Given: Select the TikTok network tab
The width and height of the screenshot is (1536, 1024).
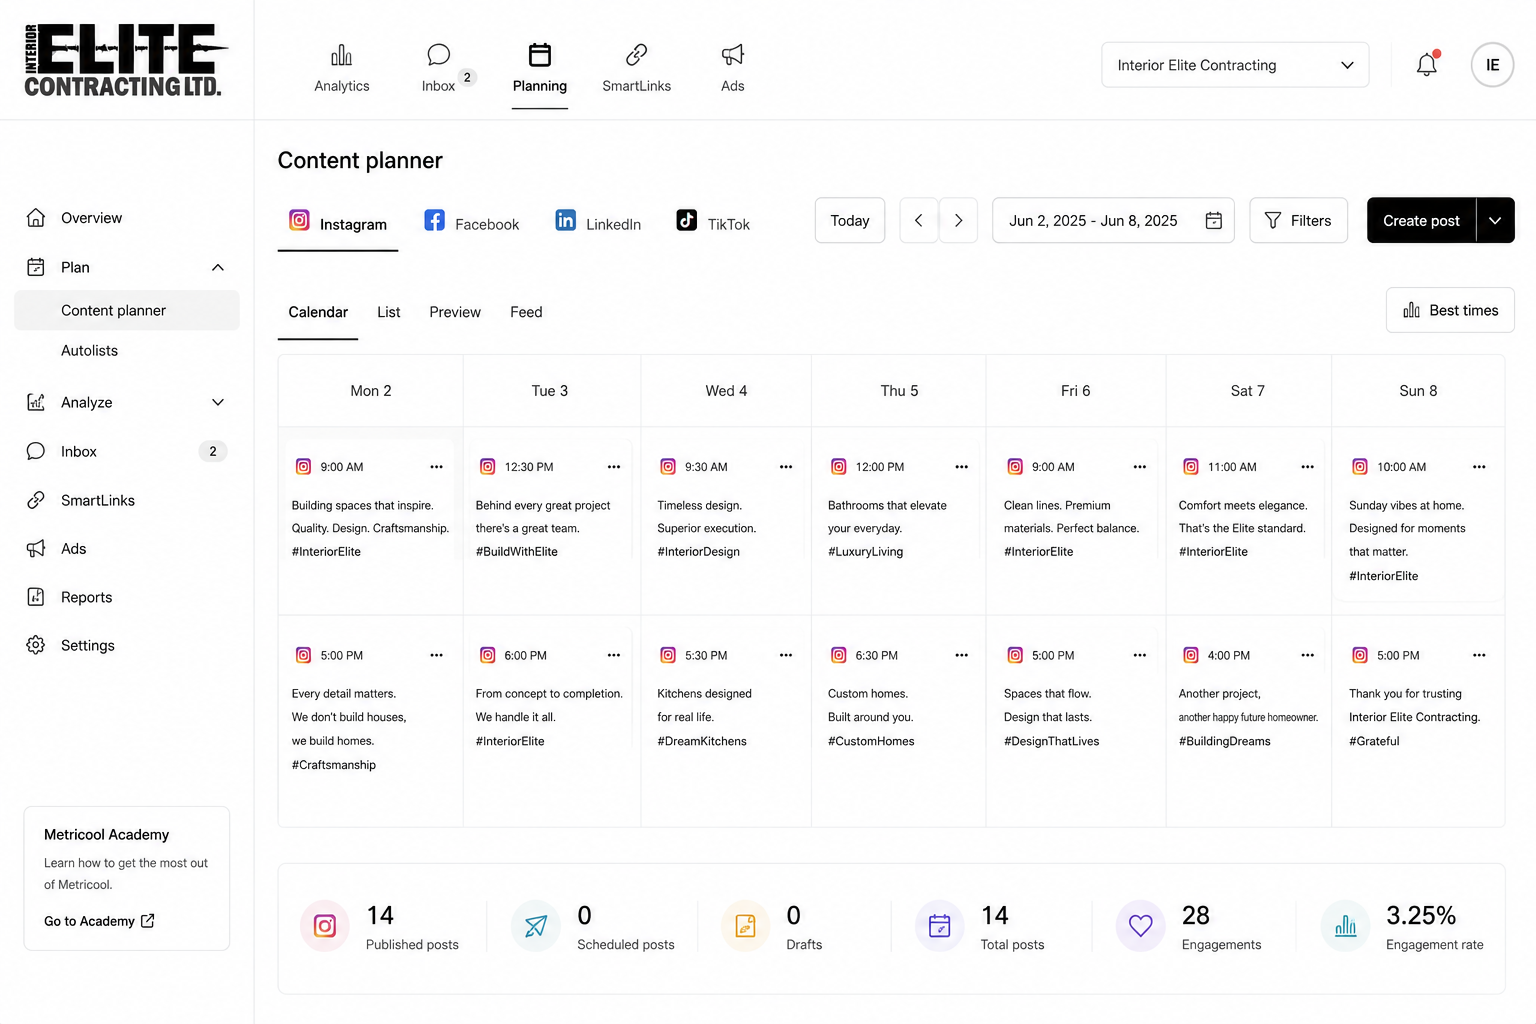Looking at the screenshot, I should (x=713, y=223).
